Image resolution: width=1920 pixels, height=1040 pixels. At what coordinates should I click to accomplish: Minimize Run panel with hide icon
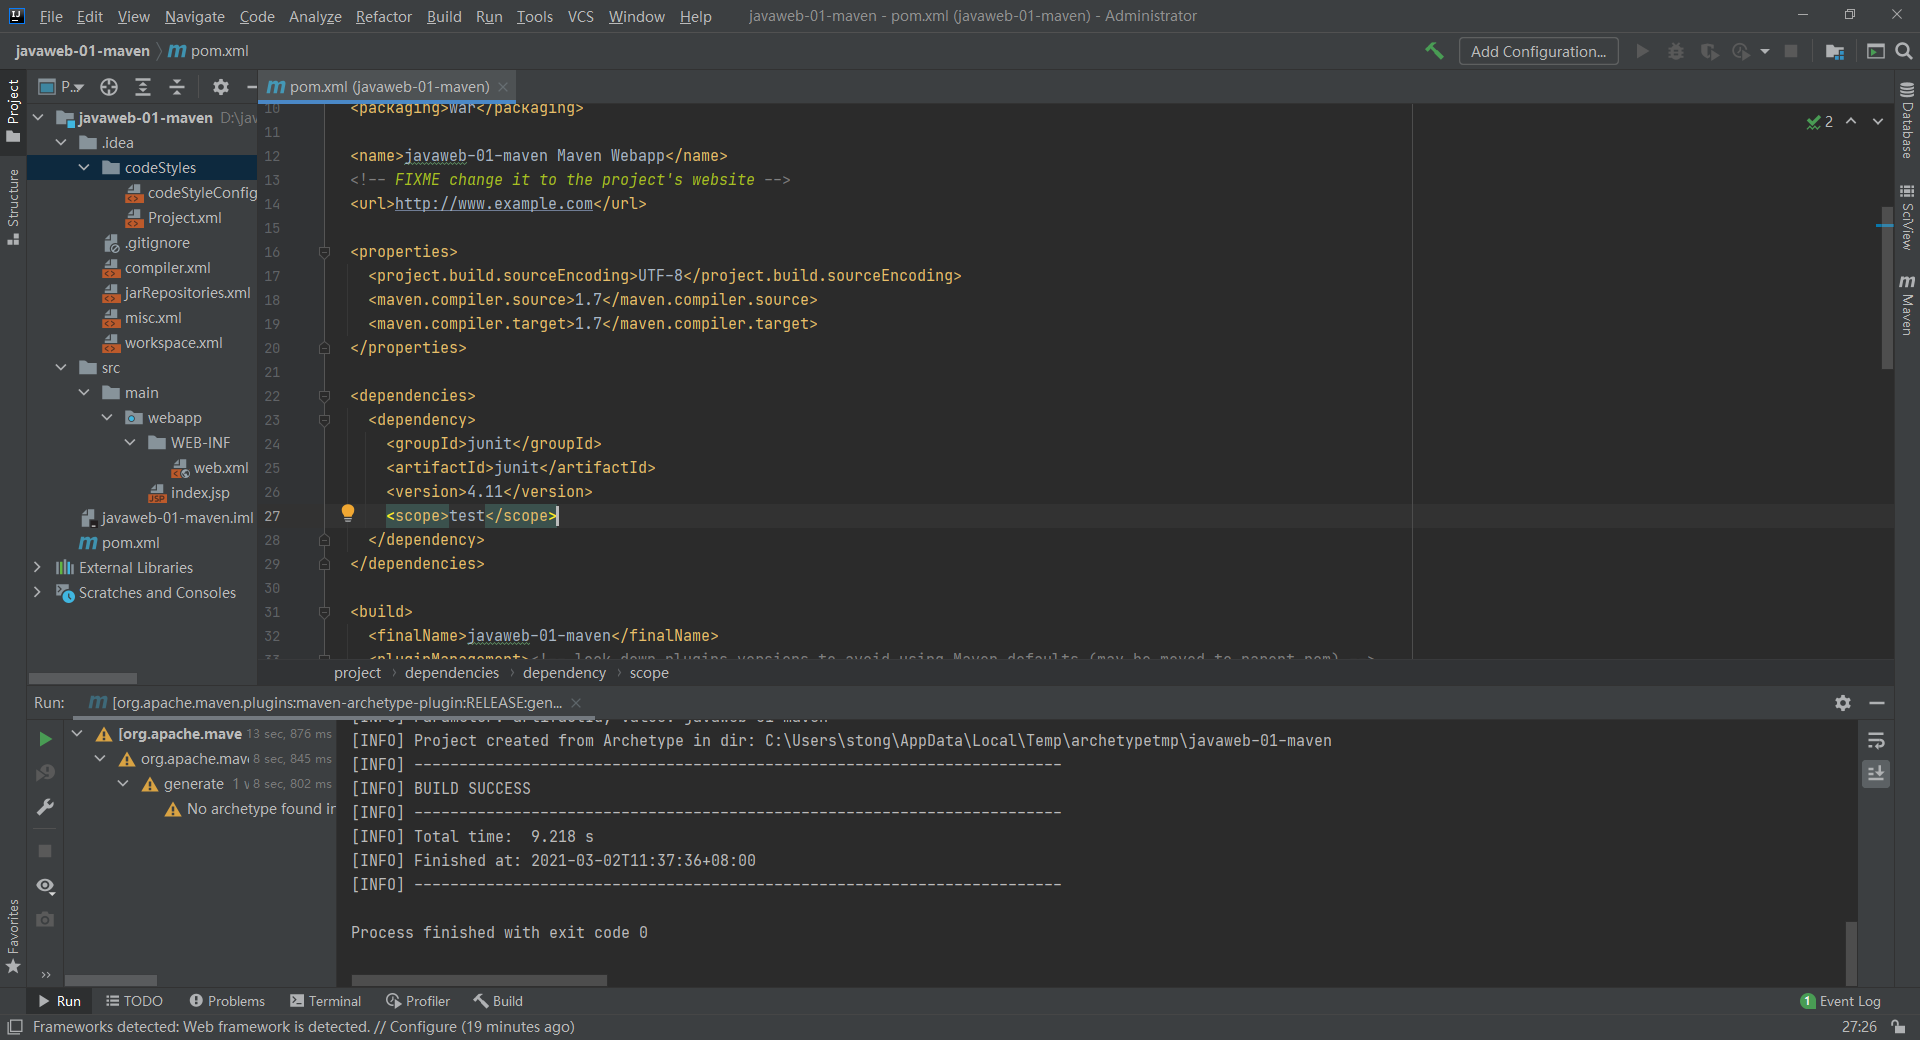click(1877, 703)
